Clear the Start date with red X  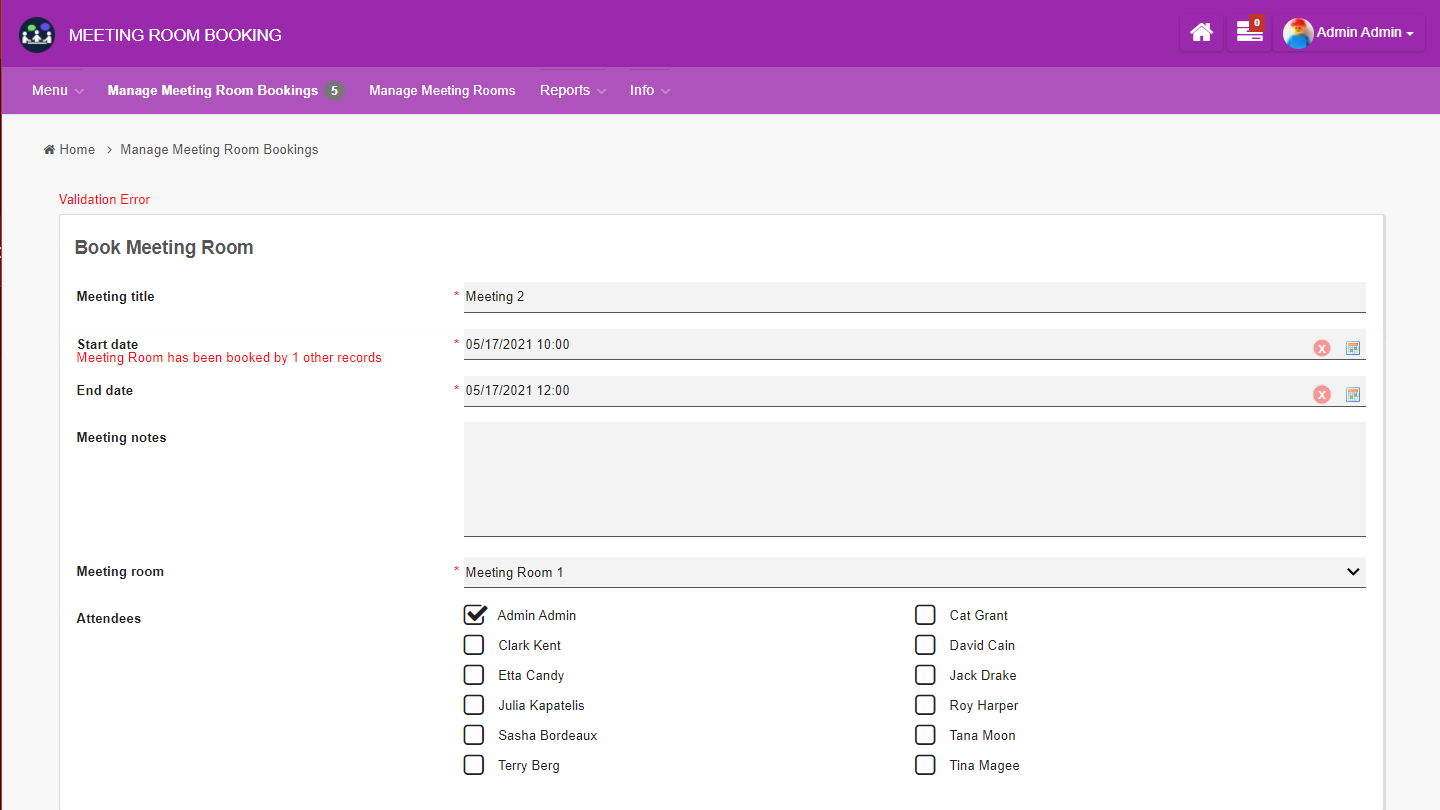point(1322,348)
